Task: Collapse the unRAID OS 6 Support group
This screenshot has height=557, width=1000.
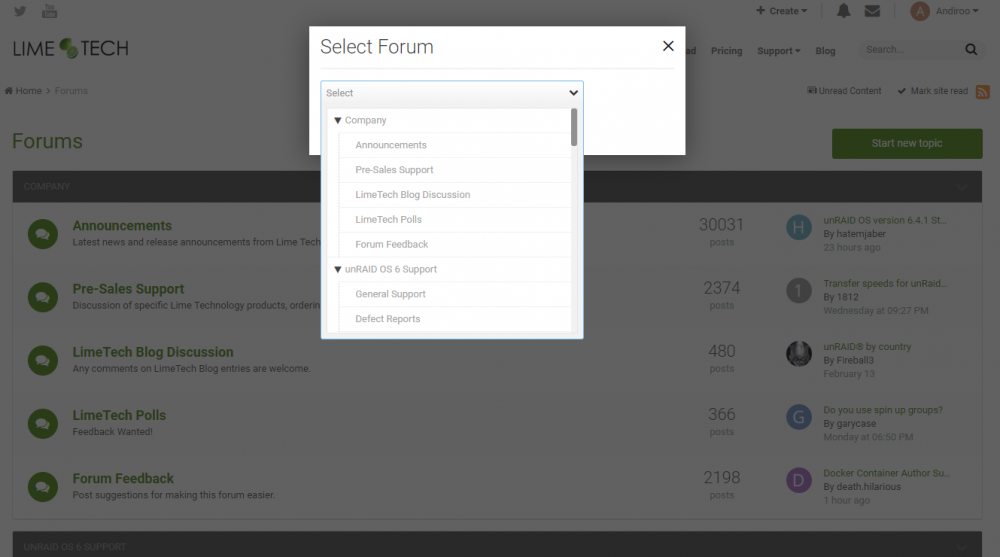Action: point(337,269)
